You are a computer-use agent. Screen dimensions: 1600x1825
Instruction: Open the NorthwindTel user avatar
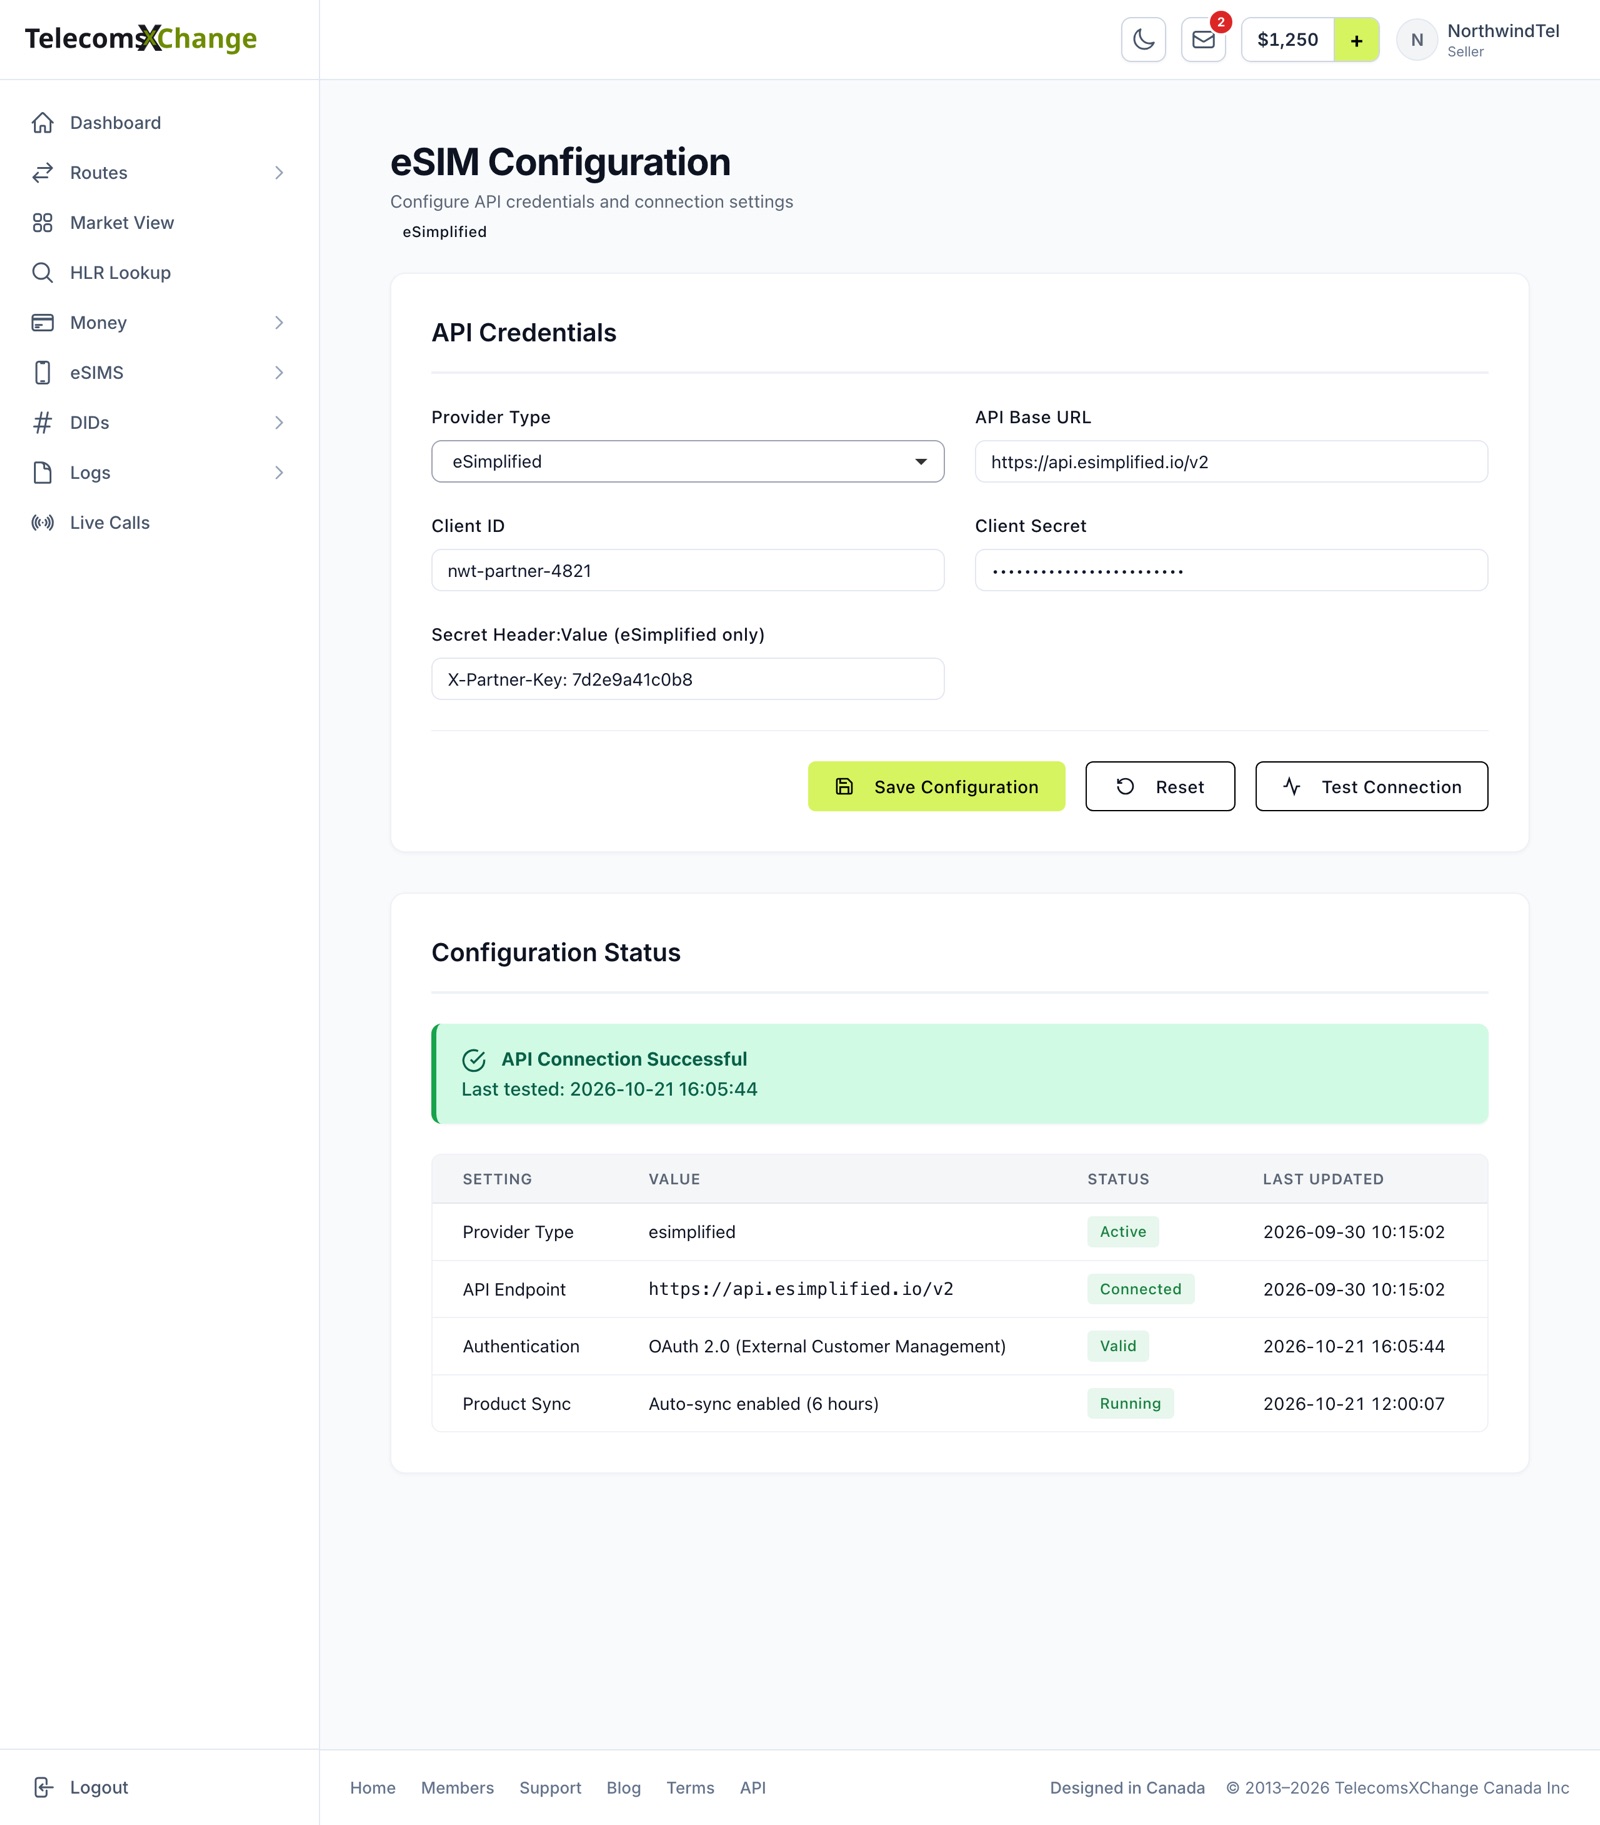click(x=1417, y=40)
